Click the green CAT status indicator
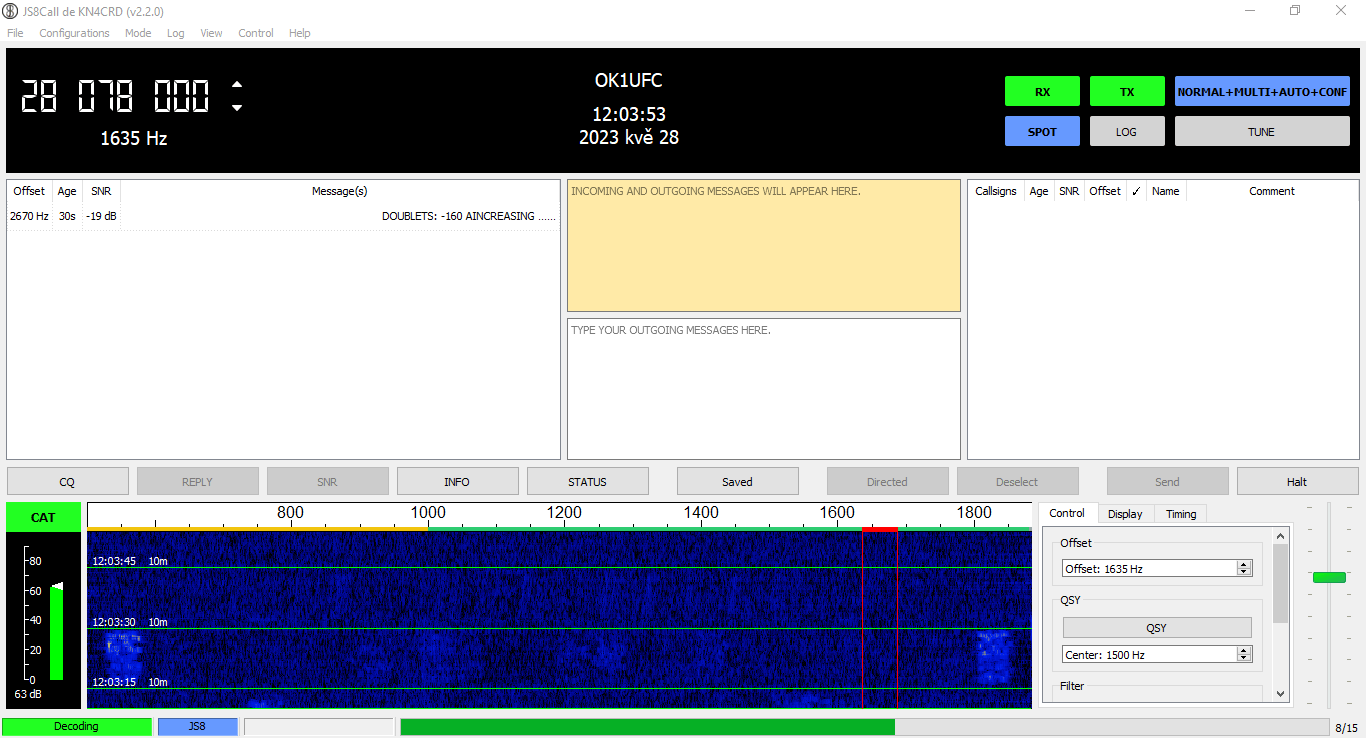The image size is (1366, 738). (x=43, y=517)
